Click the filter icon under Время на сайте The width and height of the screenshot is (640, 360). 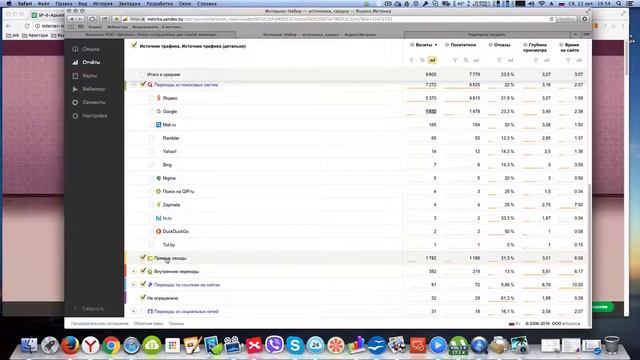(568, 60)
